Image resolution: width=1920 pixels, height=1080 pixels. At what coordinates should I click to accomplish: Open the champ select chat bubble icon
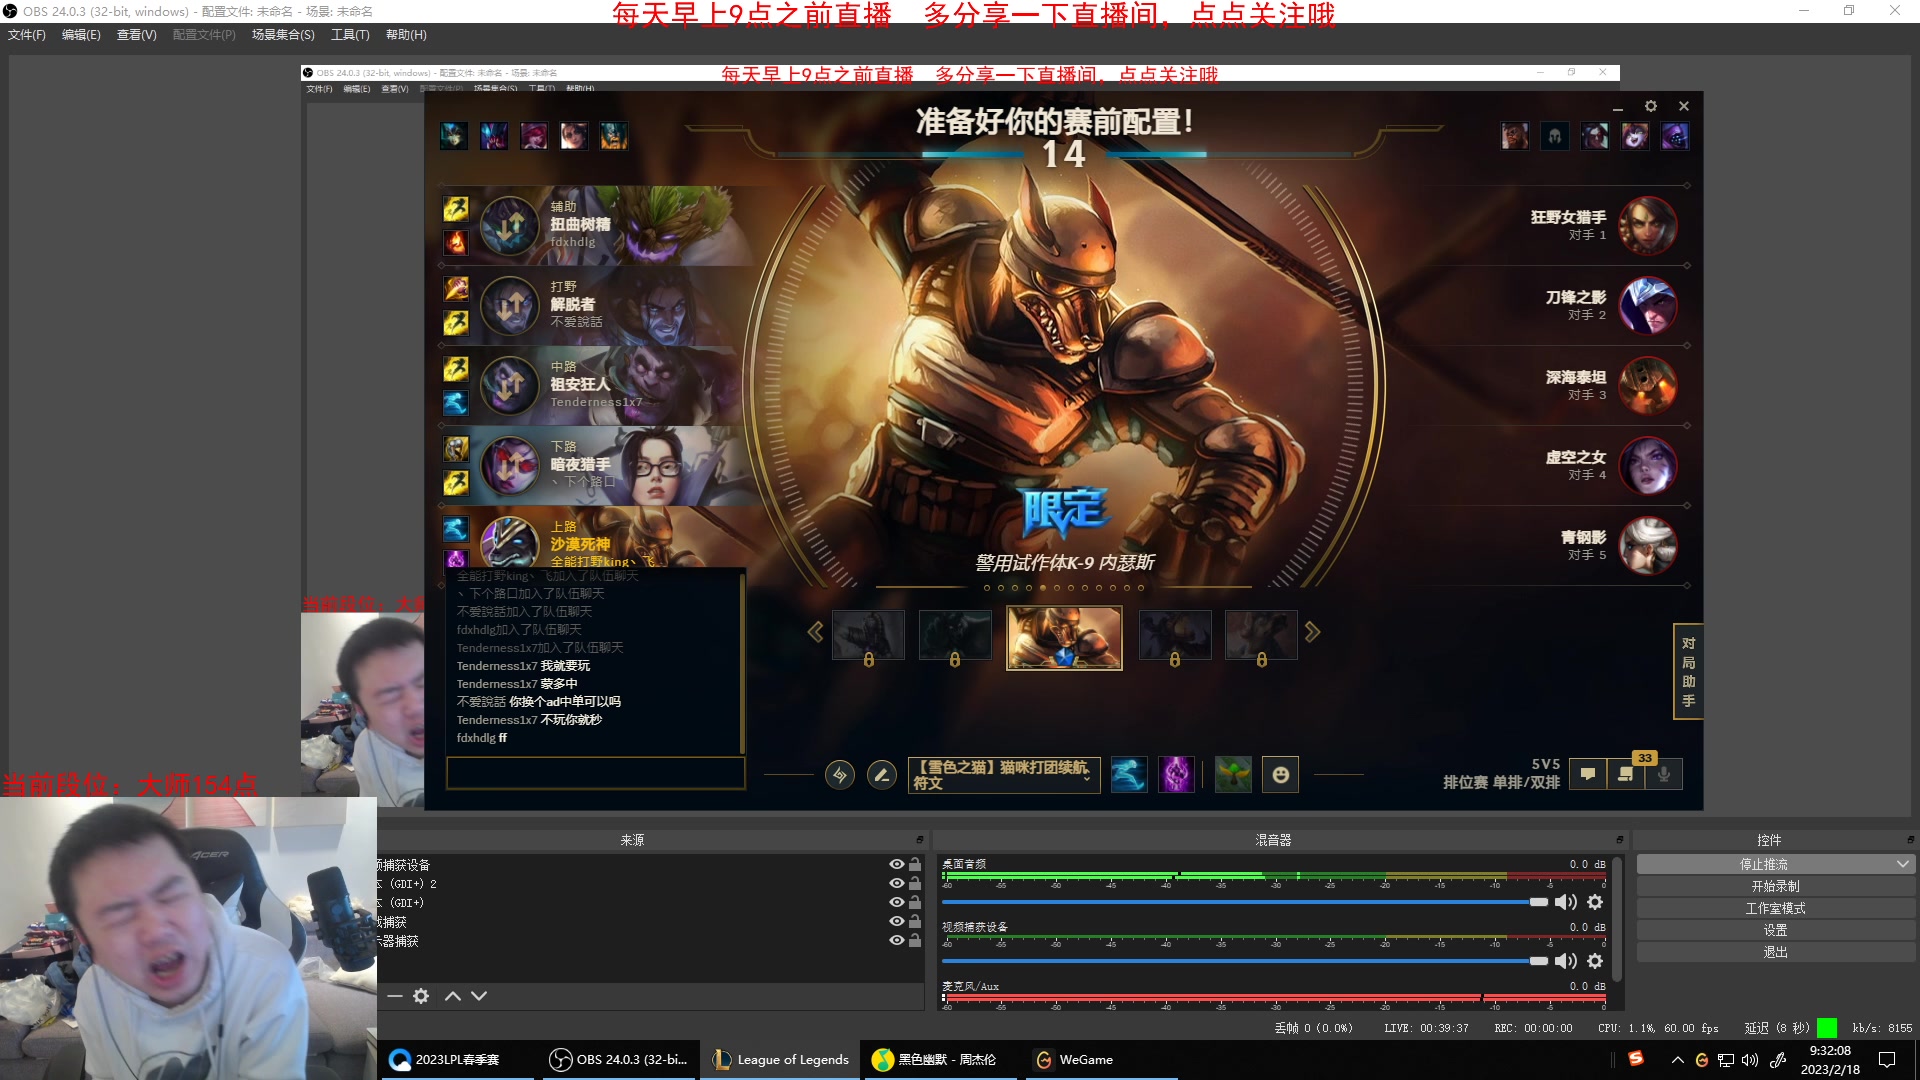pos(1588,774)
